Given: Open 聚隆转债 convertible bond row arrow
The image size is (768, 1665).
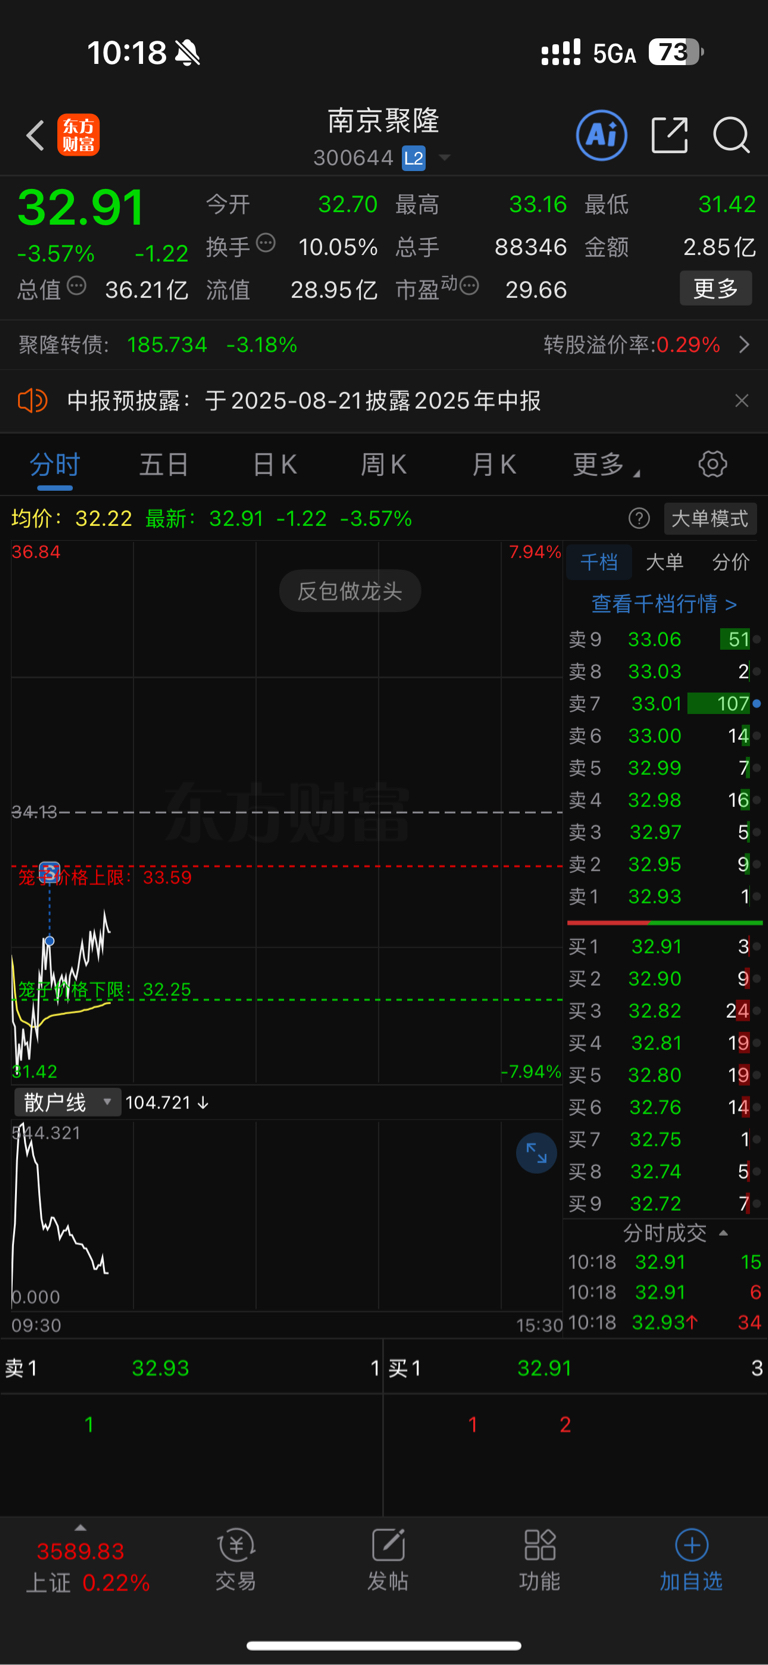Looking at the screenshot, I should [x=744, y=345].
